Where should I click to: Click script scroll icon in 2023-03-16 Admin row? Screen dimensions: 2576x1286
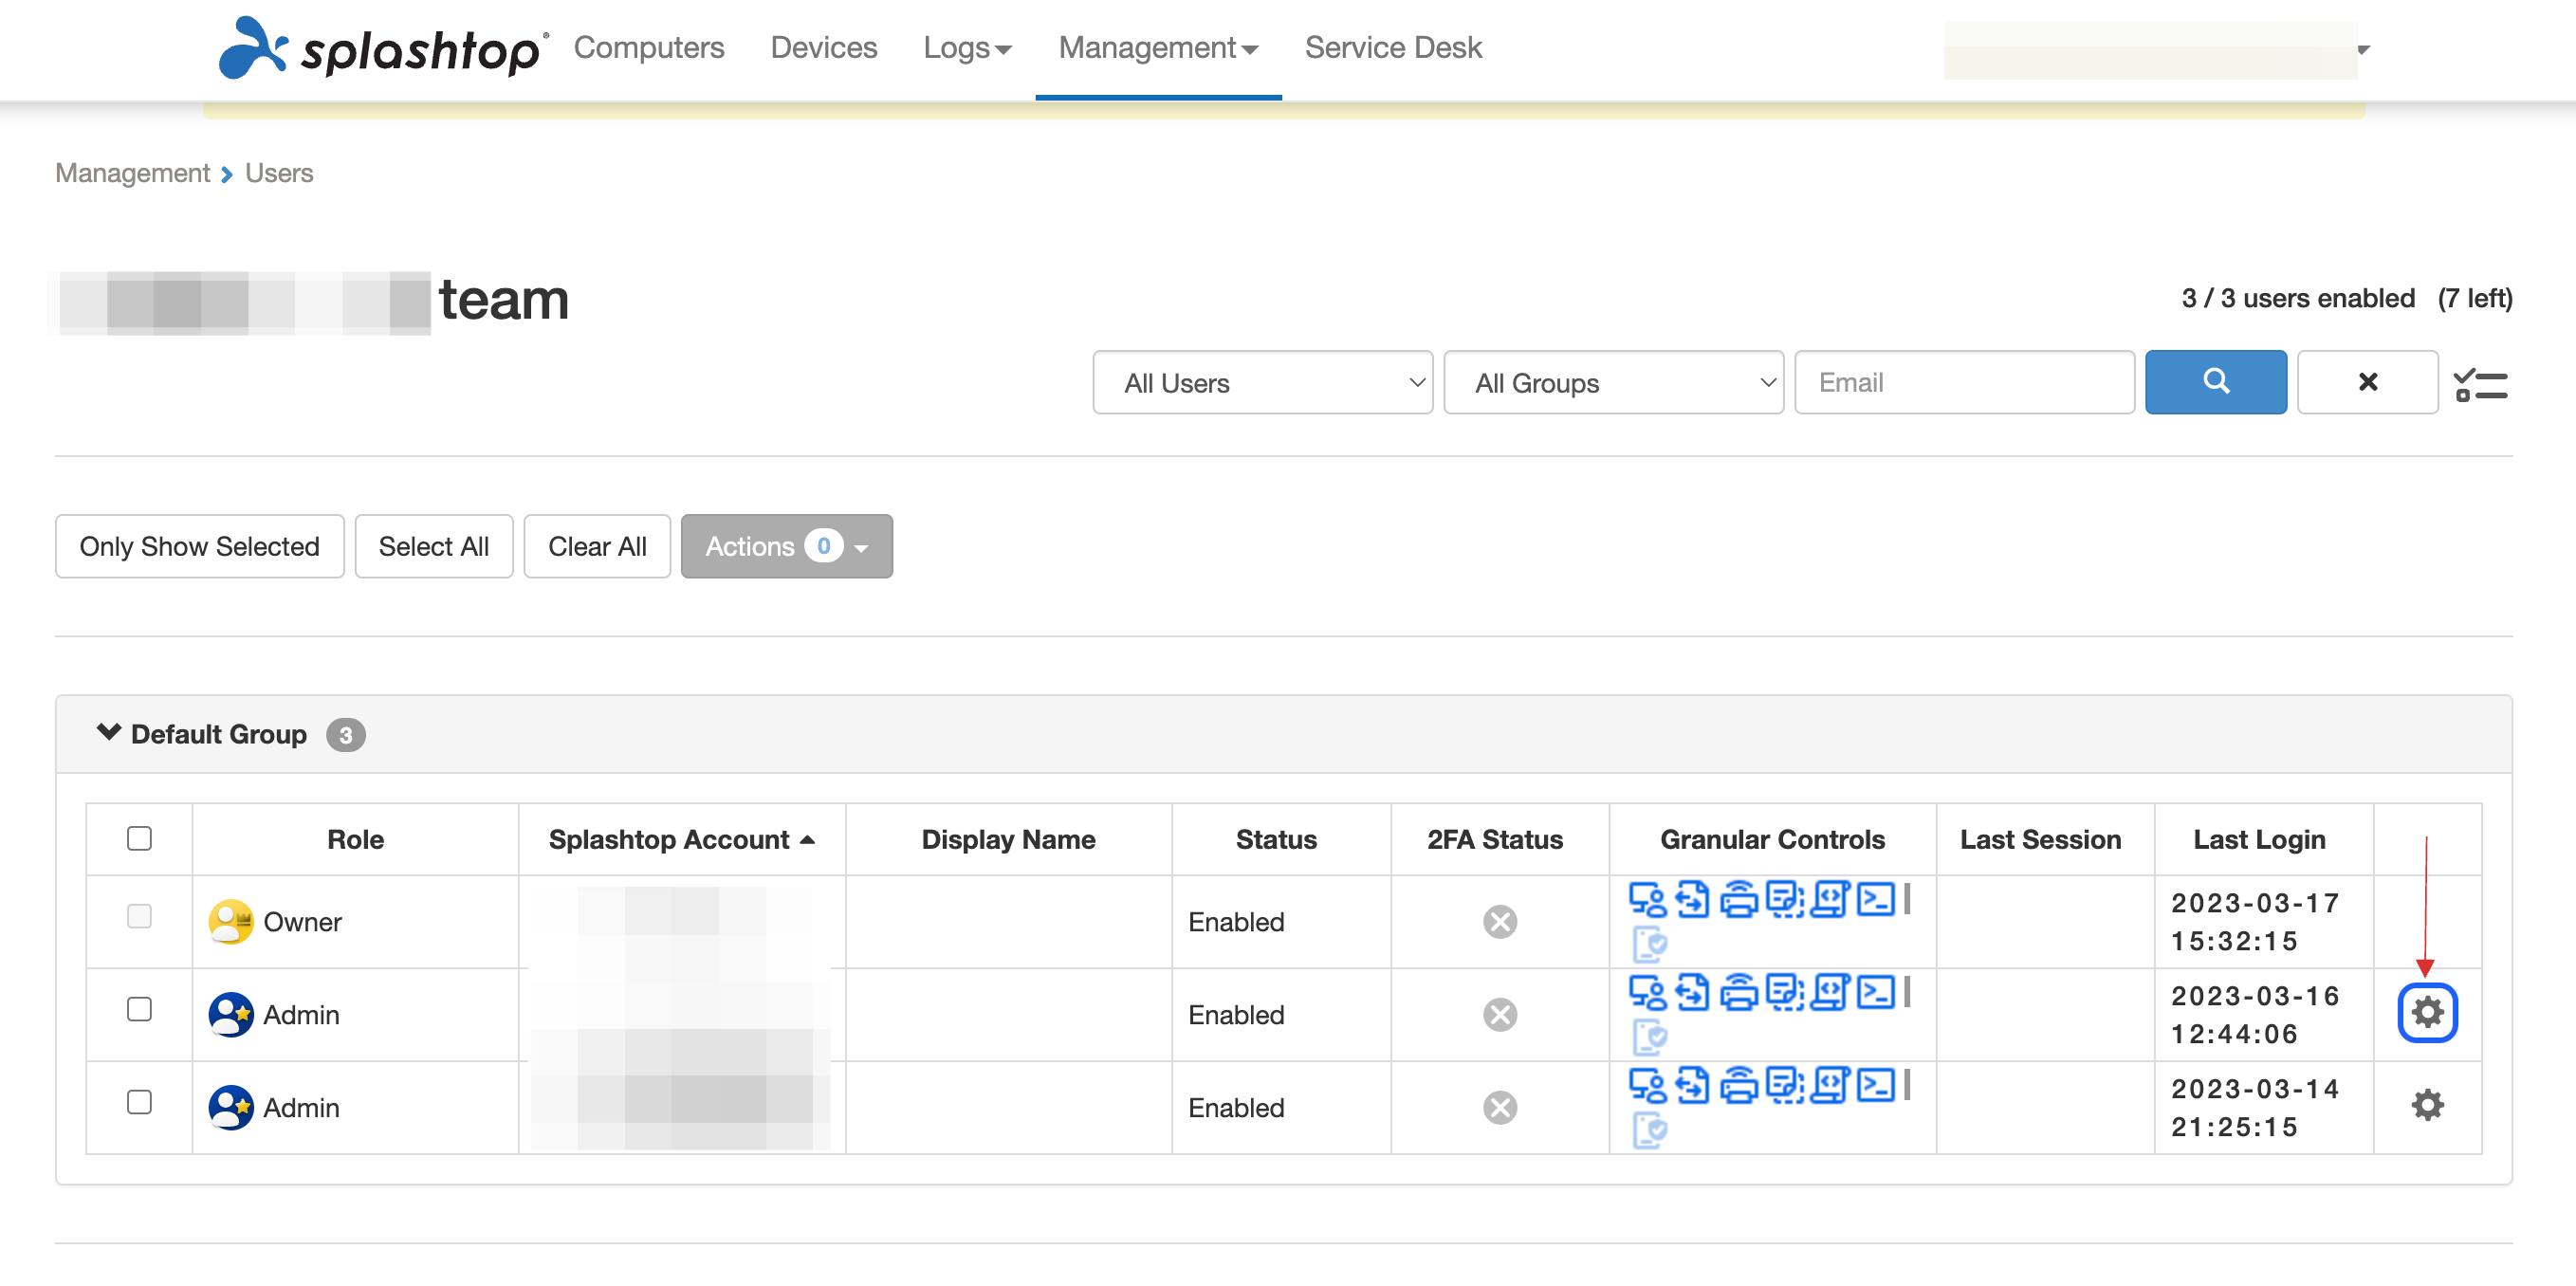(x=1830, y=992)
